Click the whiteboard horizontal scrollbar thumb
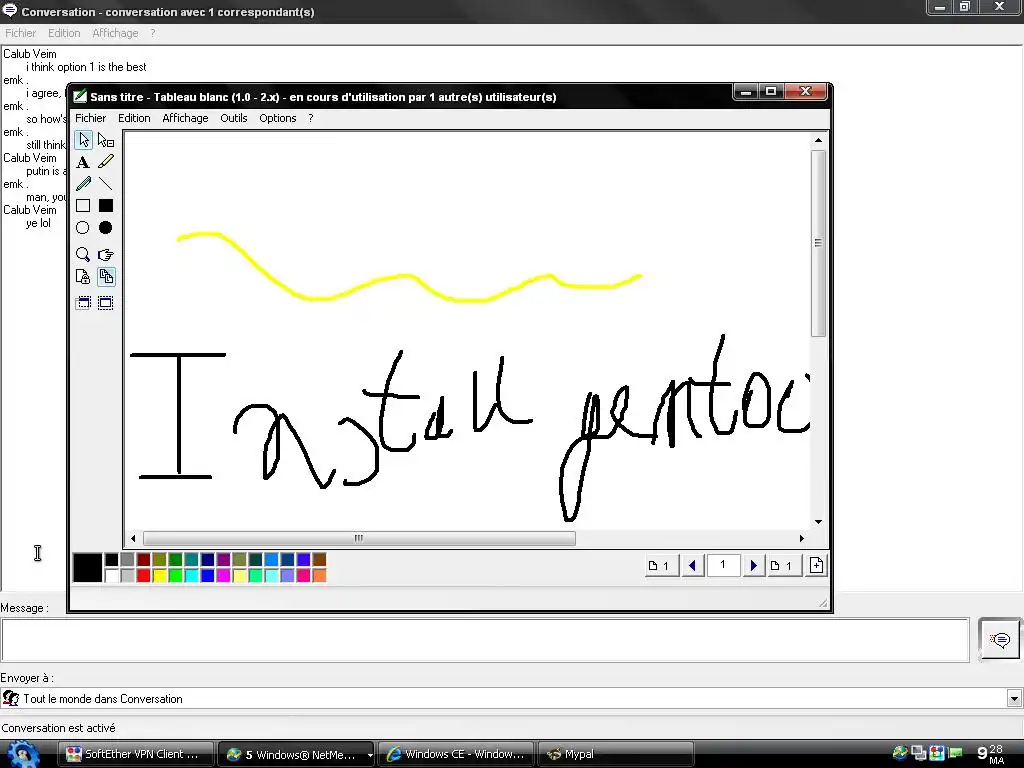1024x768 pixels. (x=359, y=538)
